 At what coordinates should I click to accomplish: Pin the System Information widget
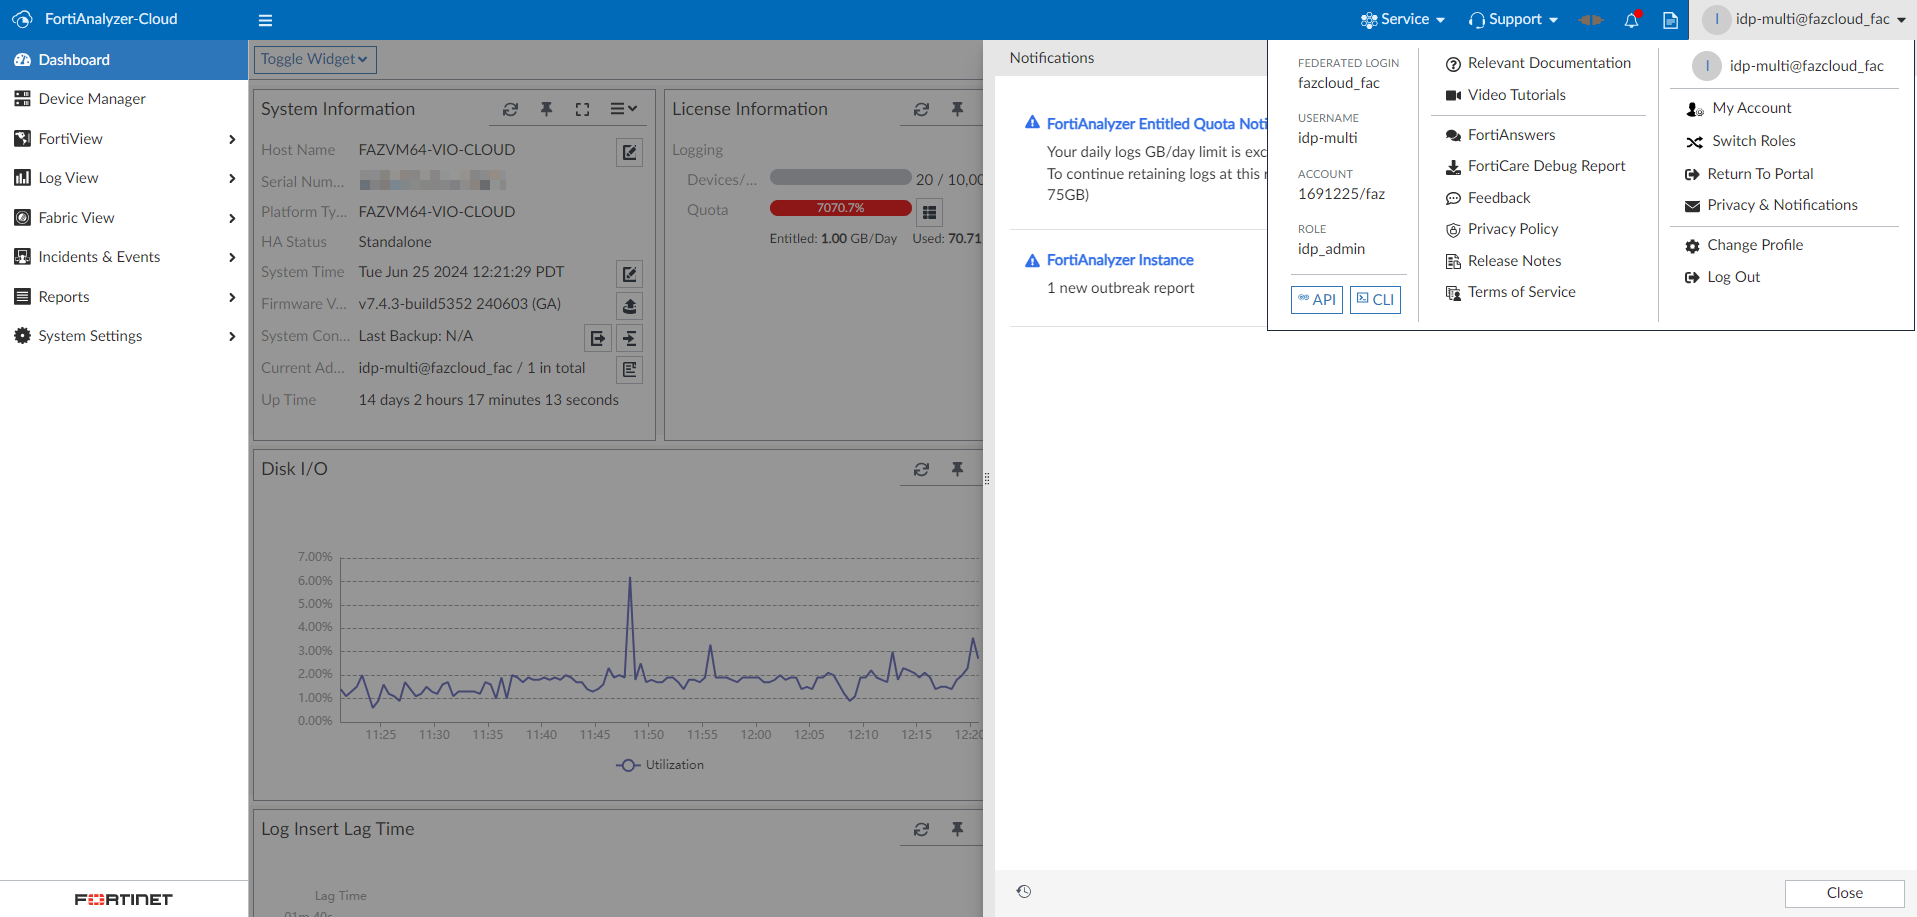(546, 109)
